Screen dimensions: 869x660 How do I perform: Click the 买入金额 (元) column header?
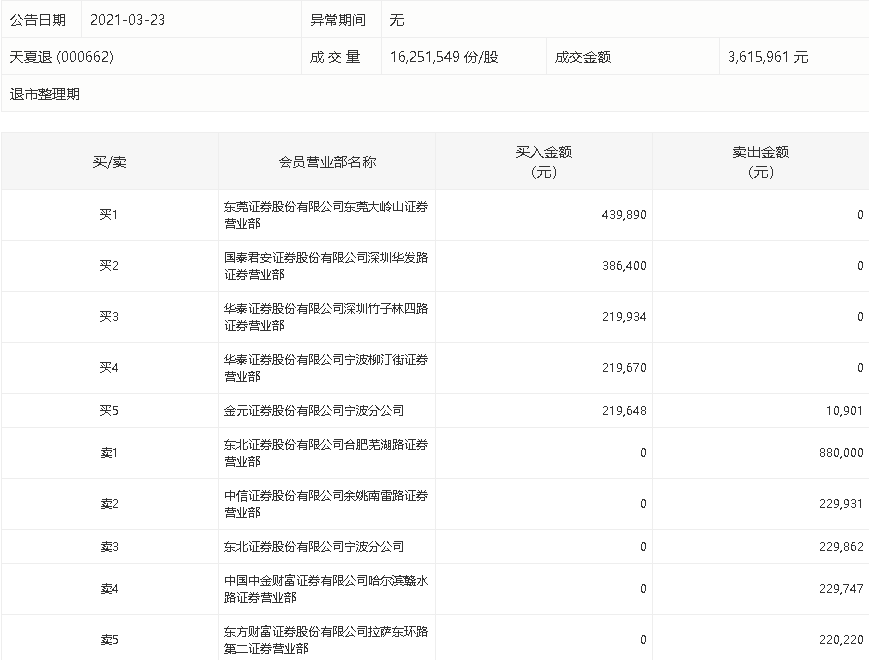[544, 162]
